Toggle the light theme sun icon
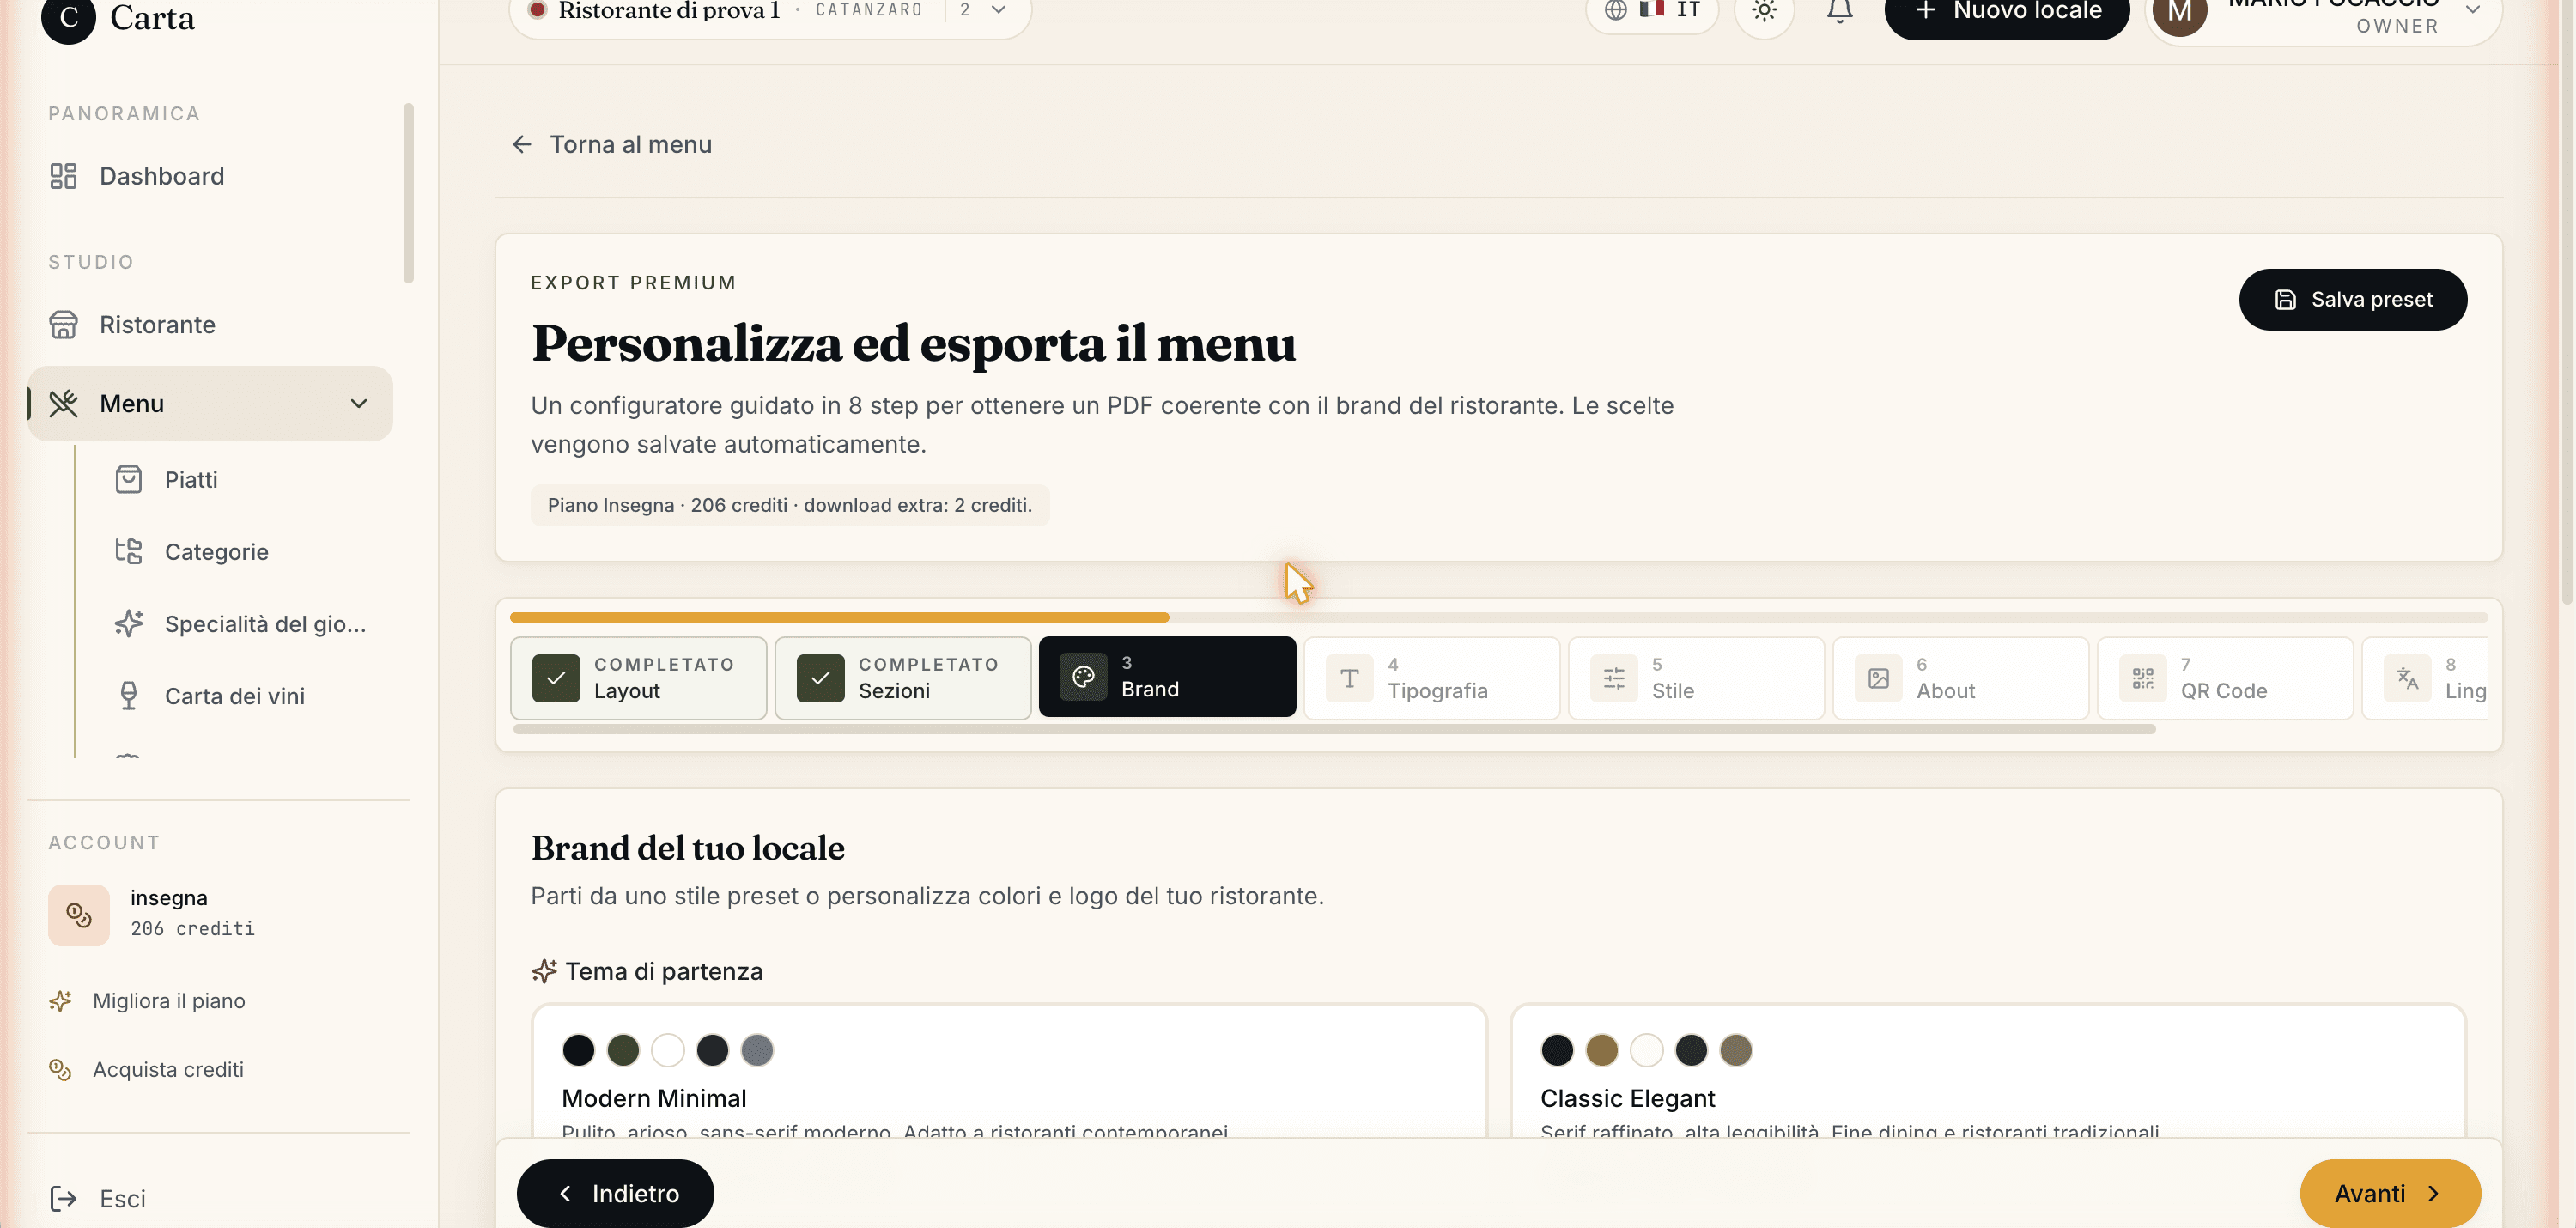Viewport: 2576px width, 1228px height. click(x=1764, y=11)
